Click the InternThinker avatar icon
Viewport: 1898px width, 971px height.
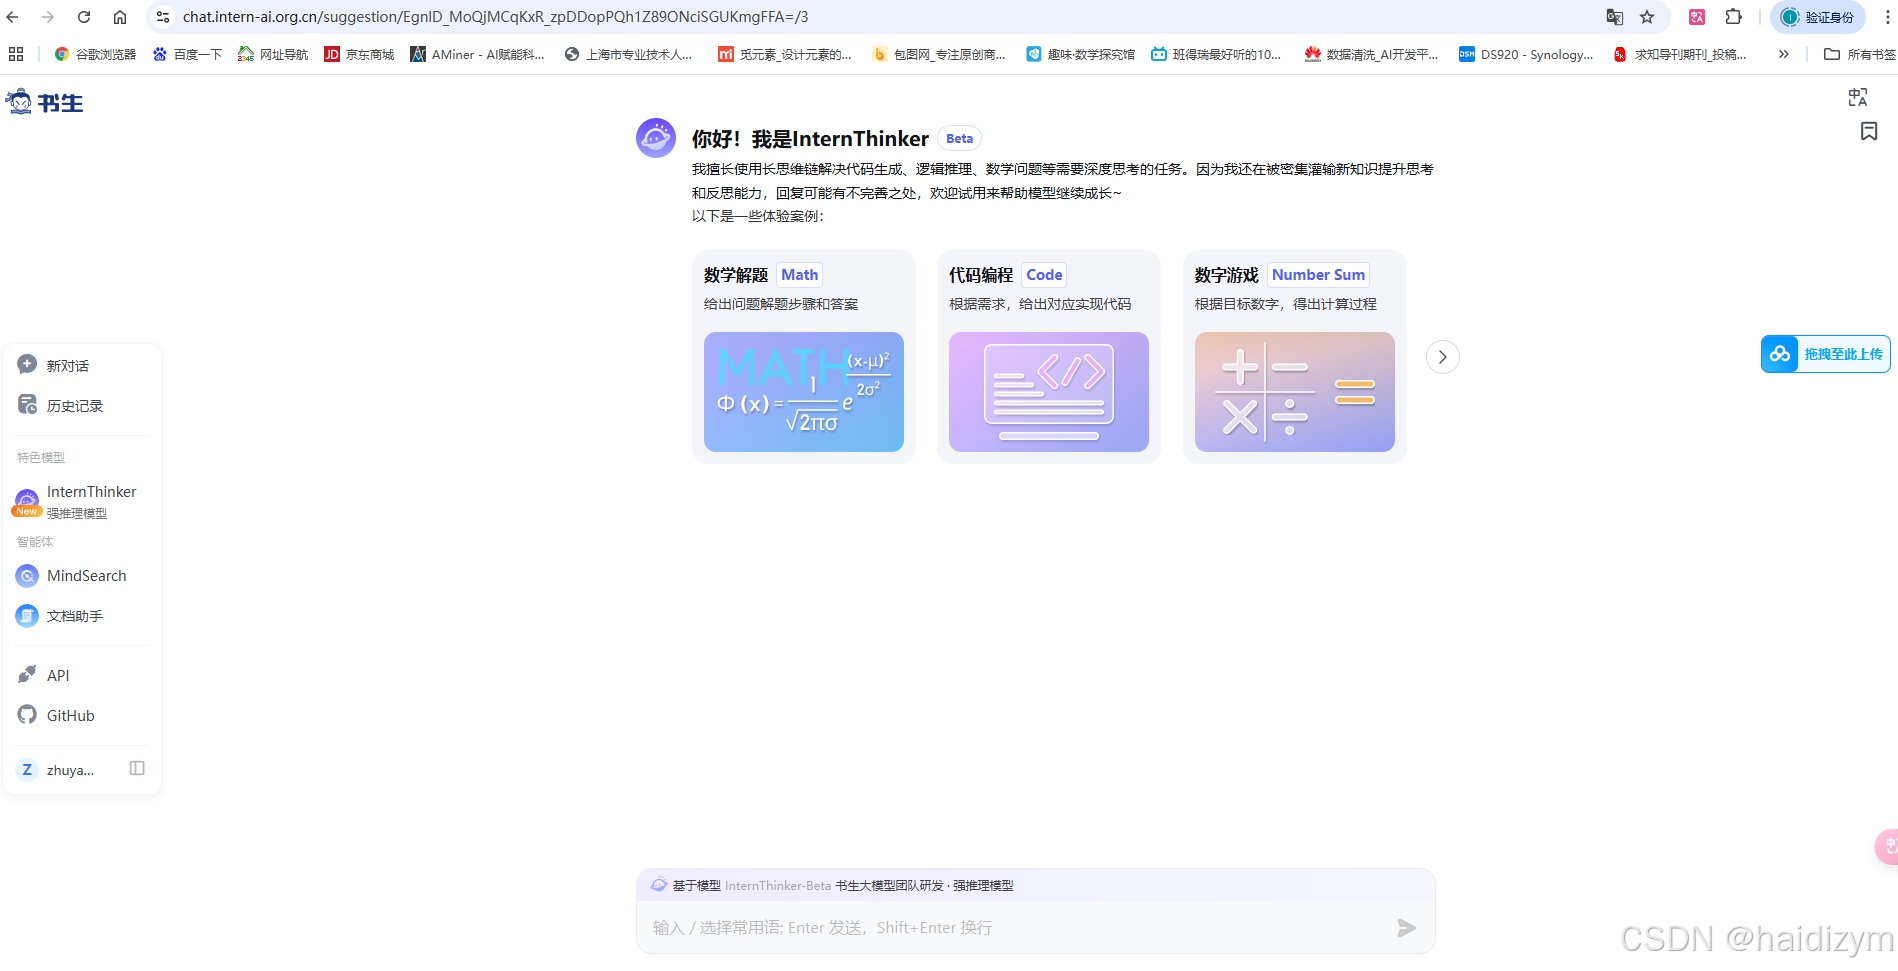coord(656,138)
